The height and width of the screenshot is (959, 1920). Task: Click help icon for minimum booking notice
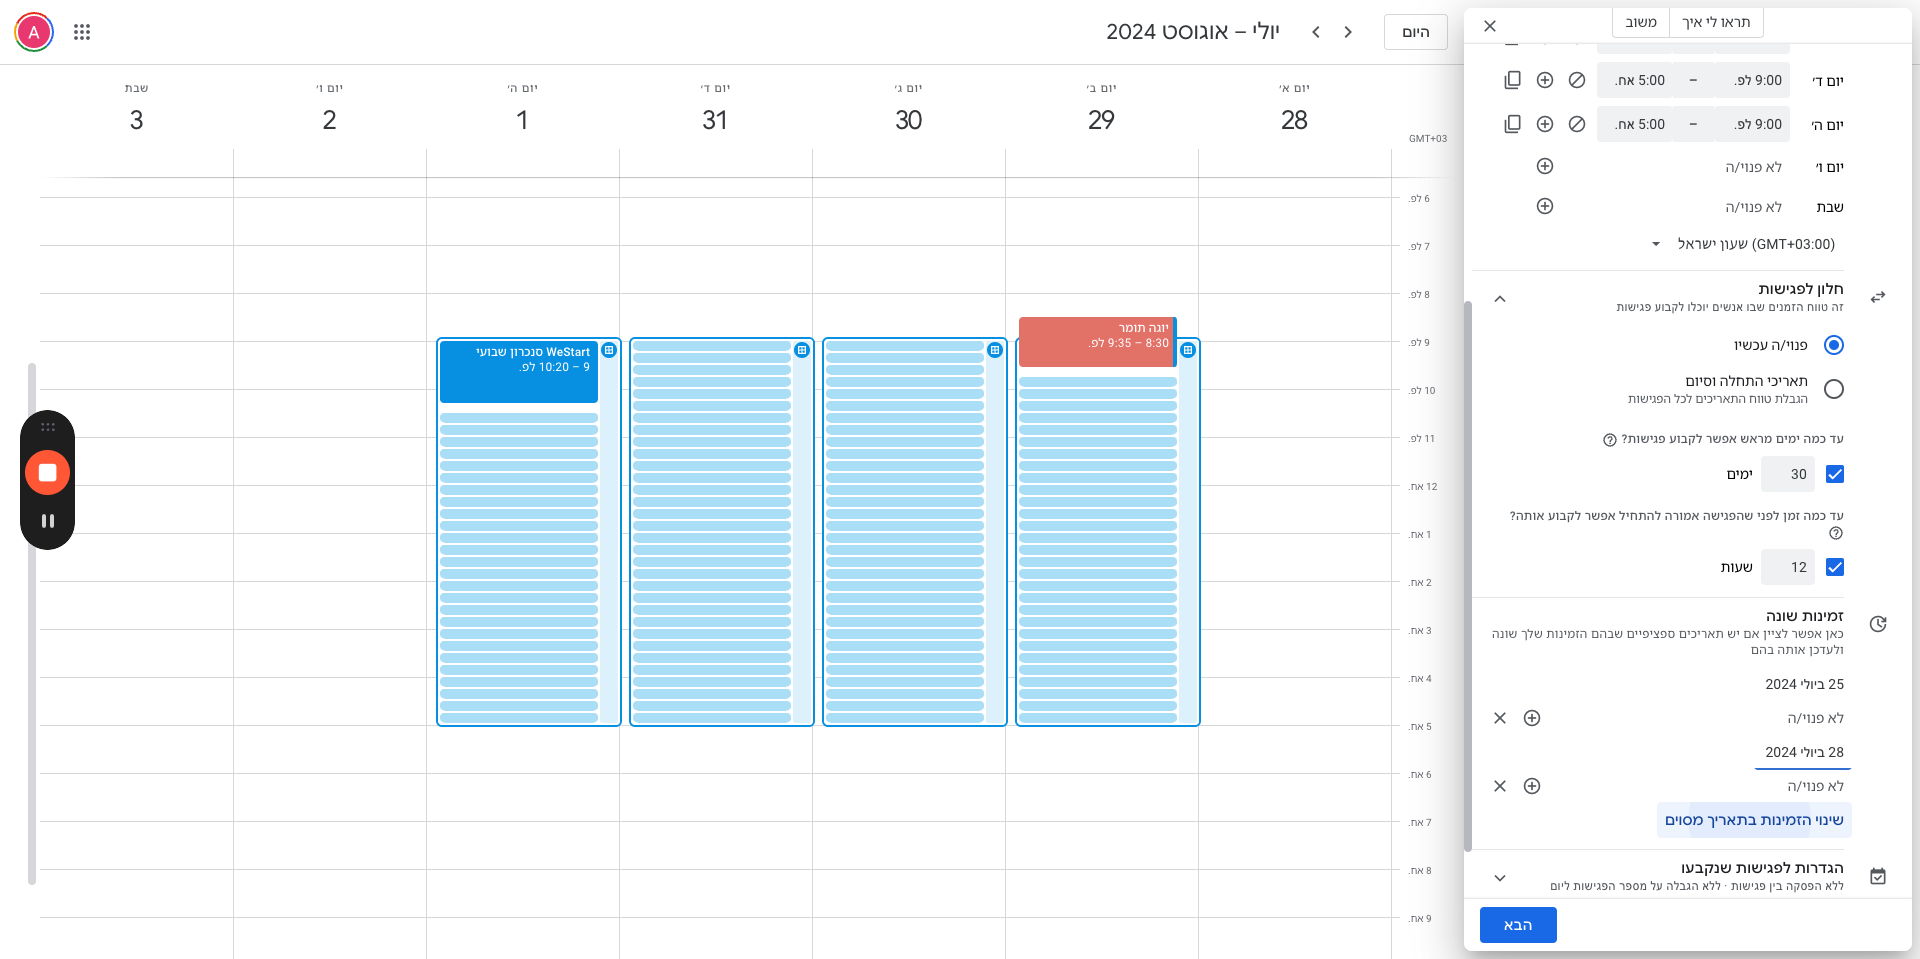tap(1836, 533)
